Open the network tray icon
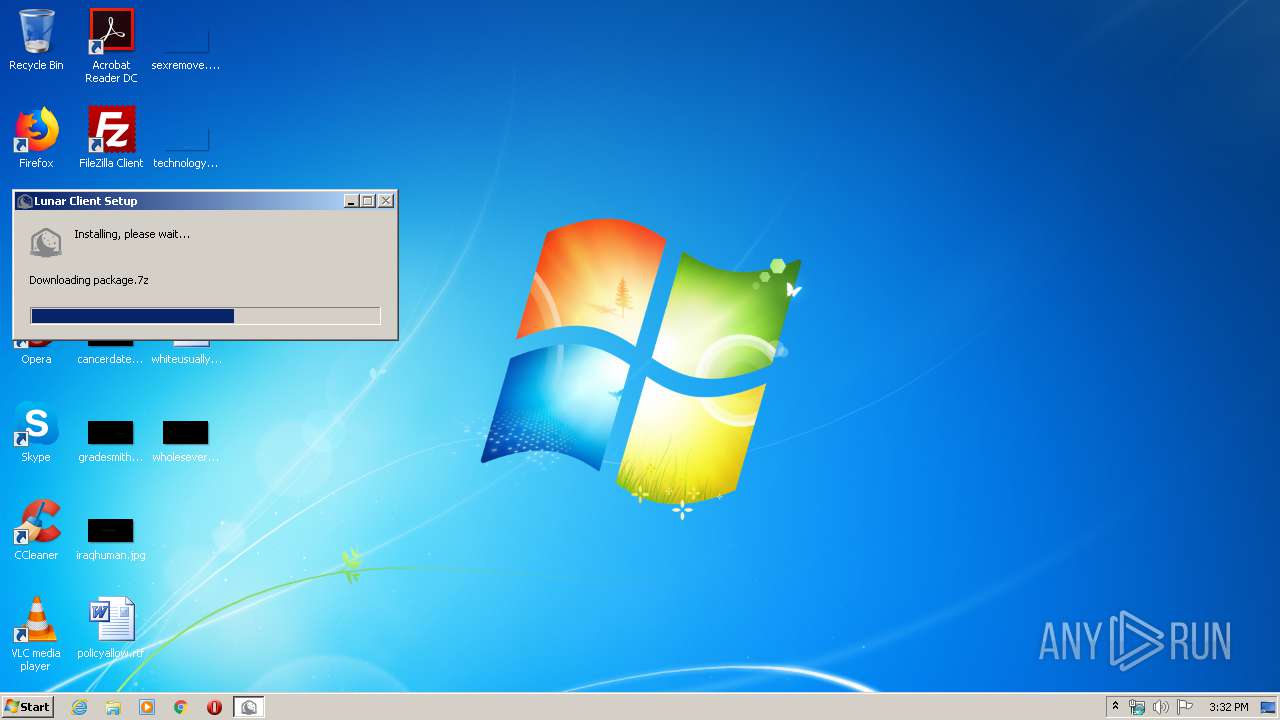The width and height of the screenshot is (1280, 720). coord(1137,707)
